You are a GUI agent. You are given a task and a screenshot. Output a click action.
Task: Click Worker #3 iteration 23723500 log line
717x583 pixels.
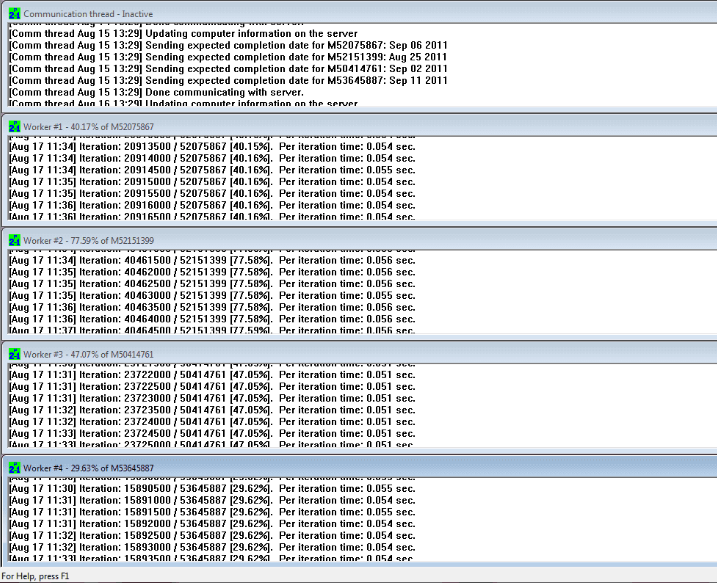click(x=212, y=410)
